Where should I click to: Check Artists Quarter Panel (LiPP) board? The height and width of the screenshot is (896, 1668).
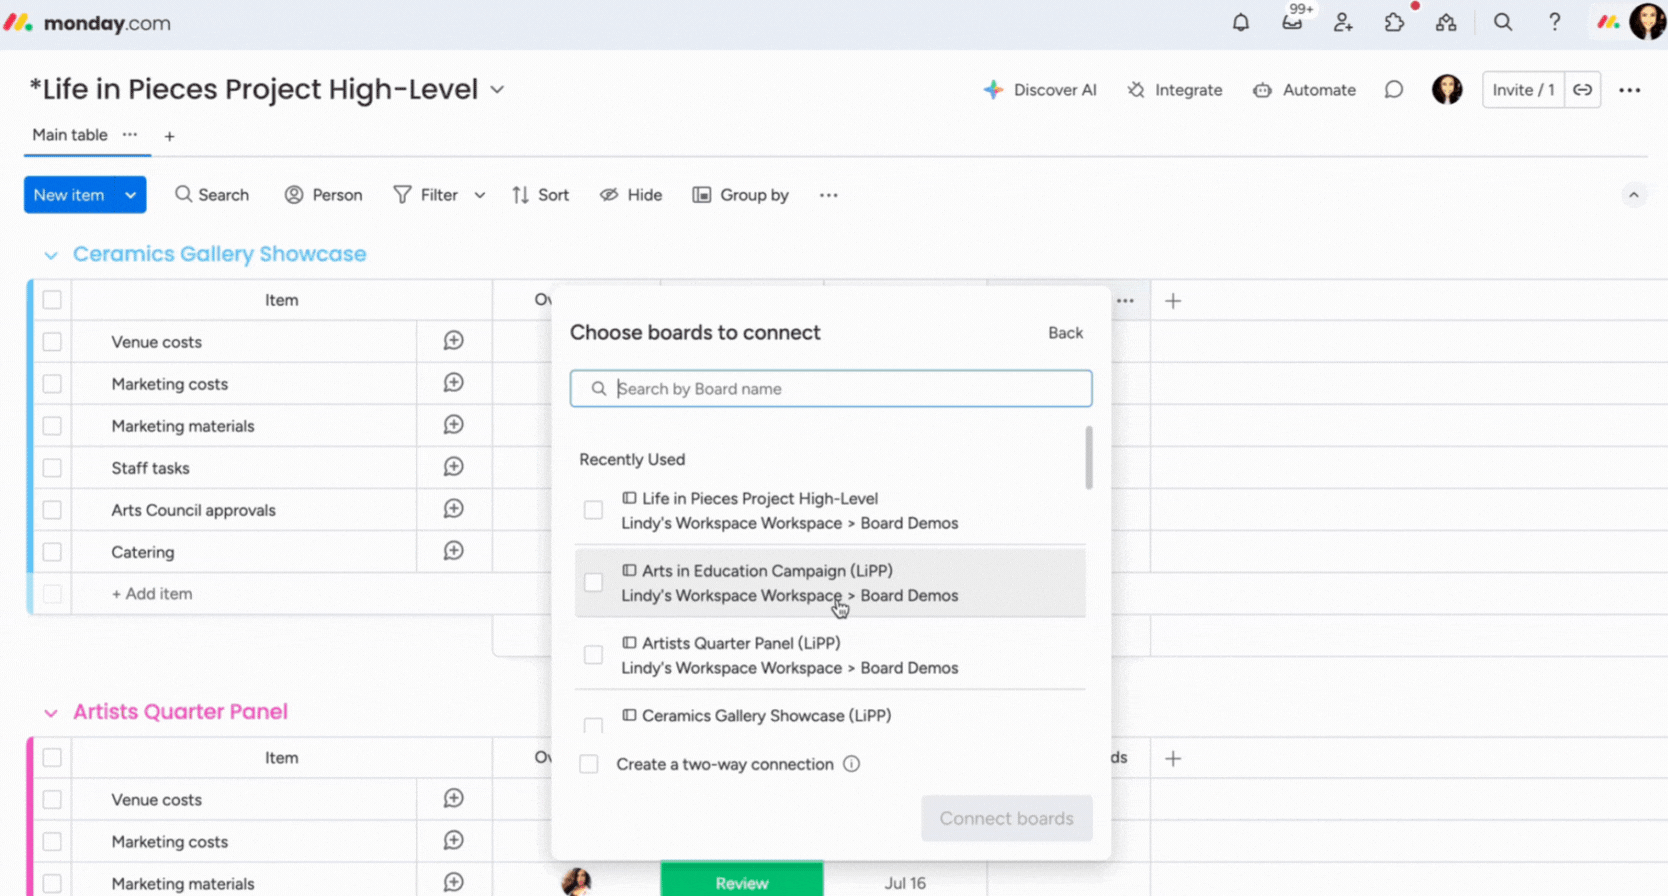point(593,655)
